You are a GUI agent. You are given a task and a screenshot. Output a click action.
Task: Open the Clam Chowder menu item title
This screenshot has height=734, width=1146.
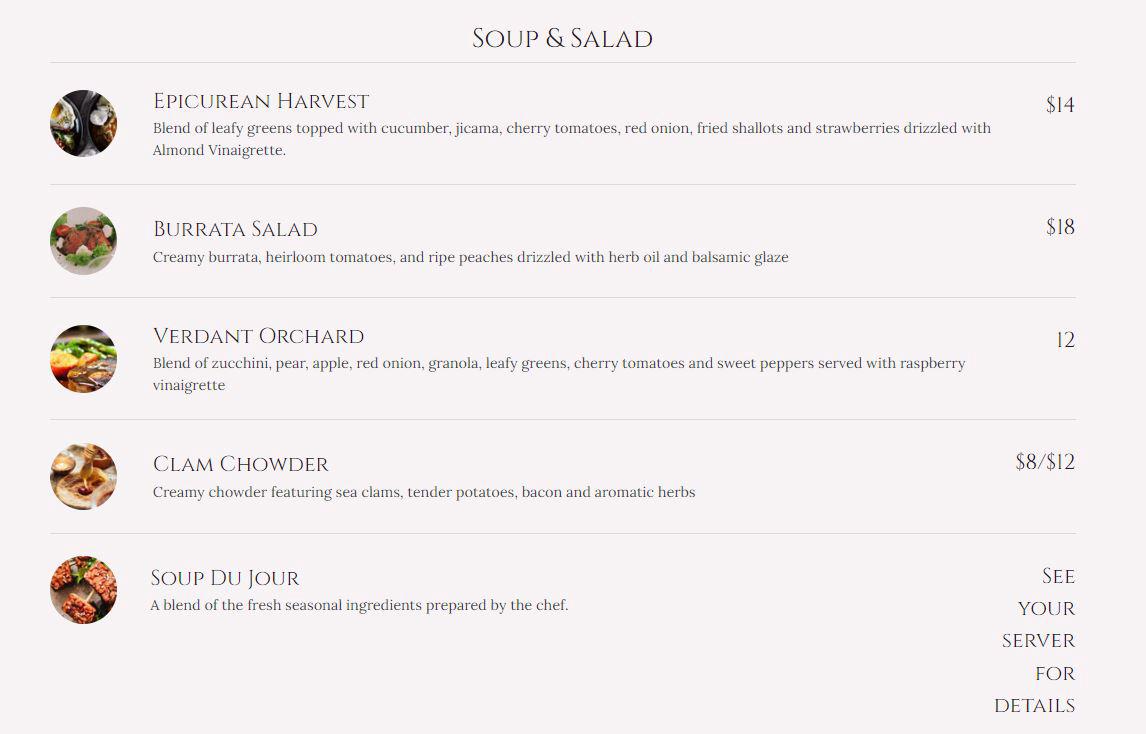click(240, 464)
